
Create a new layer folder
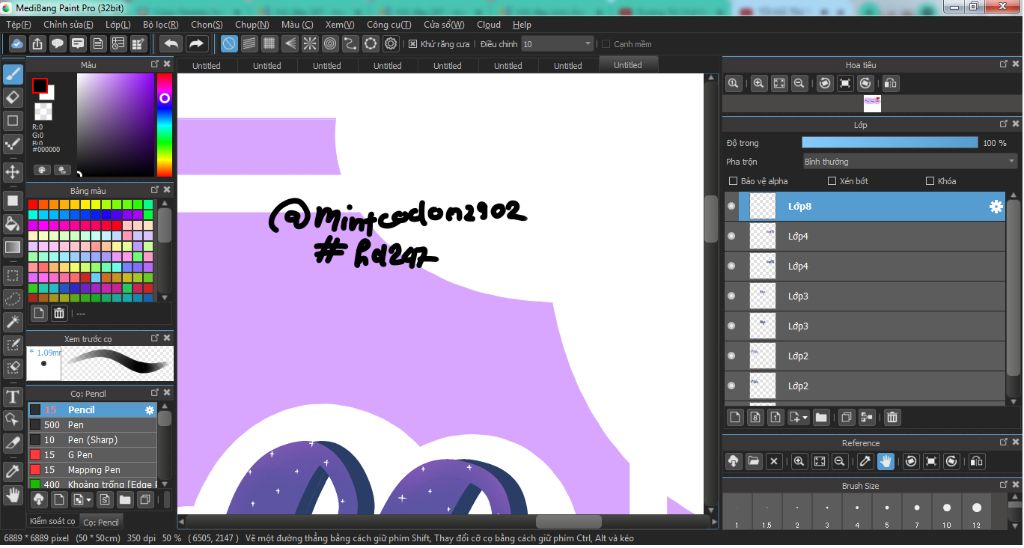click(x=821, y=417)
